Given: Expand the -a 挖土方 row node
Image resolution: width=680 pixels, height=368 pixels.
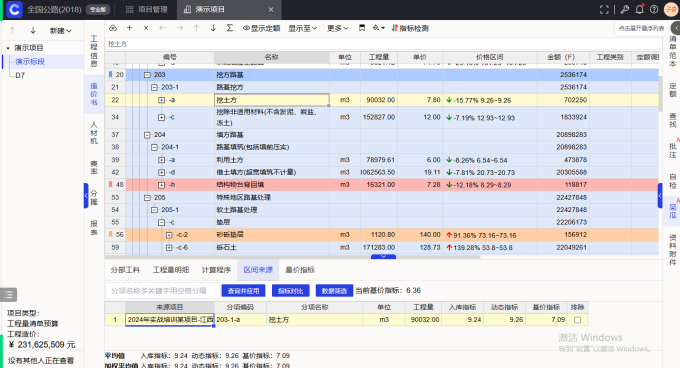Looking at the screenshot, I should 161,100.
